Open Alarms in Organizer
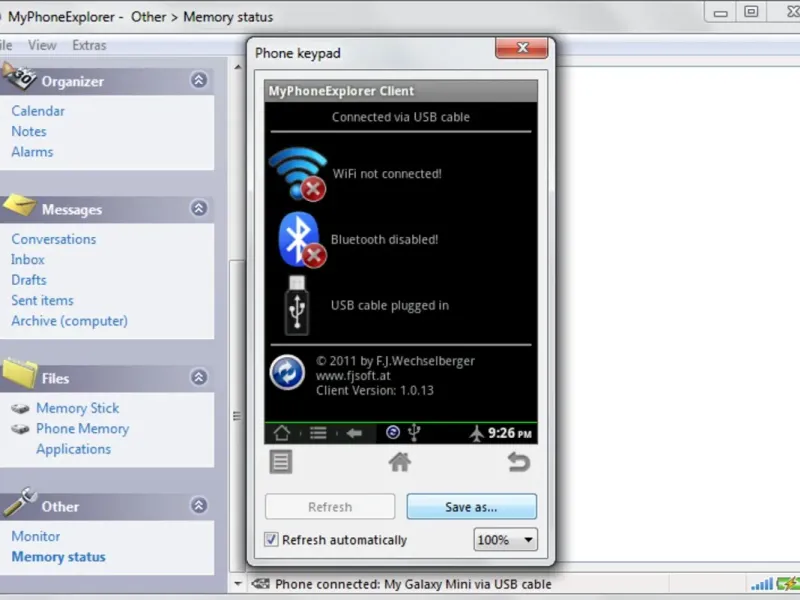Viewport: 800px width, 600px height. click(x=32, y=152)
